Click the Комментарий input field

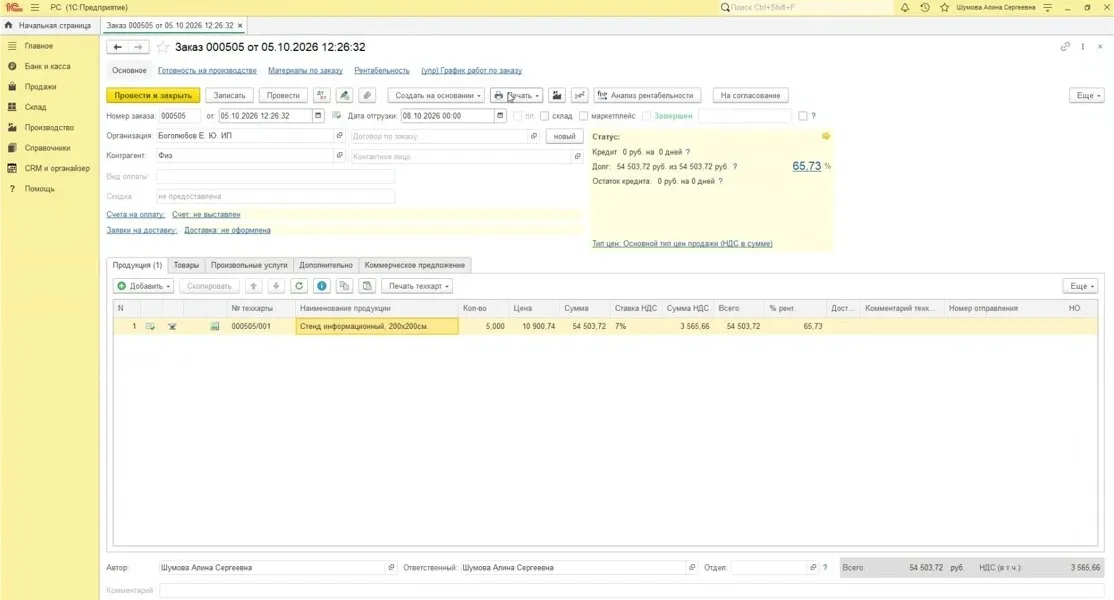pyautogui.click(x=632, y=590)
